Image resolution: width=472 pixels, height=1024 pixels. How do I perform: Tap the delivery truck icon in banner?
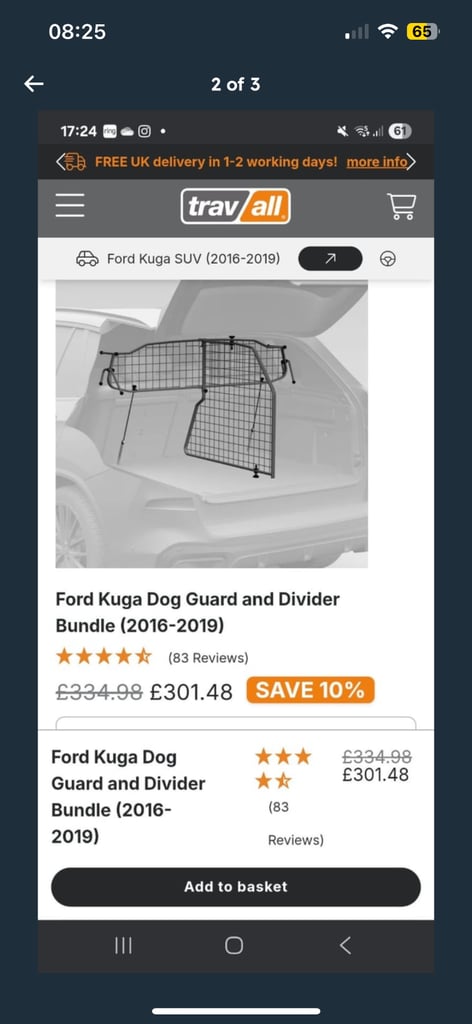[76, 162]
